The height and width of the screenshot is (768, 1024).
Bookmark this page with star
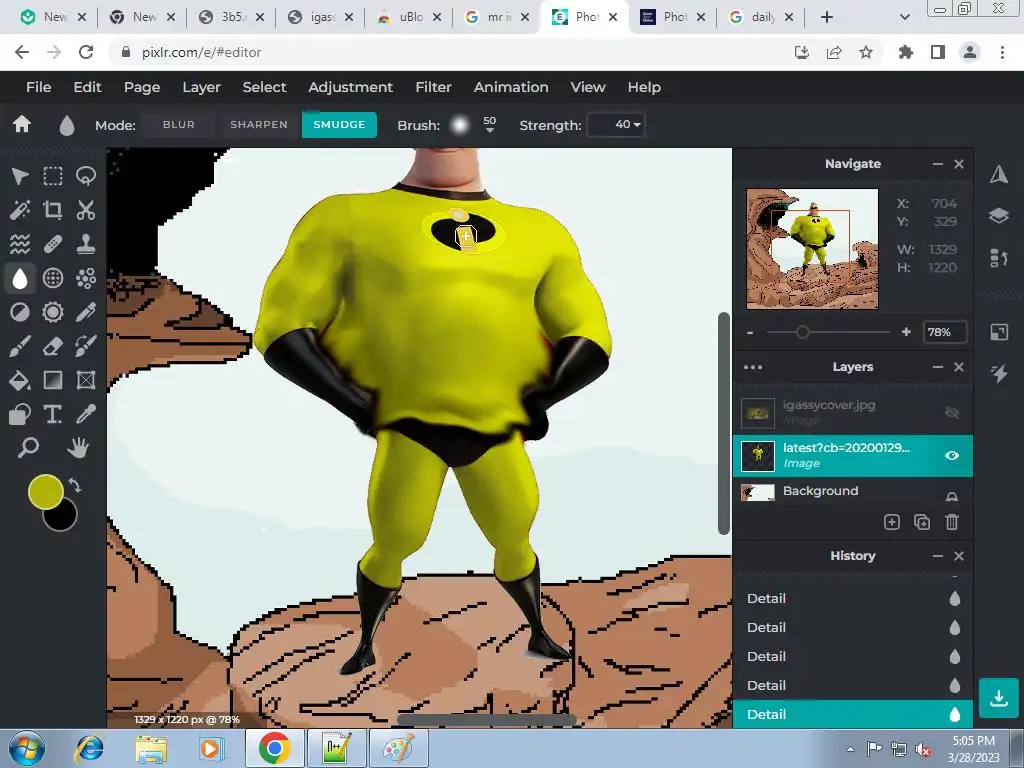(866, 52)
